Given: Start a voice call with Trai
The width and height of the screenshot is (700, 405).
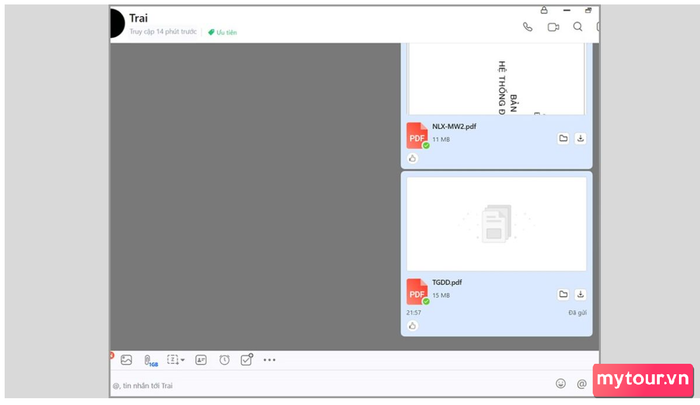Looking at the screenshot, I should click(x=528, y=27).
